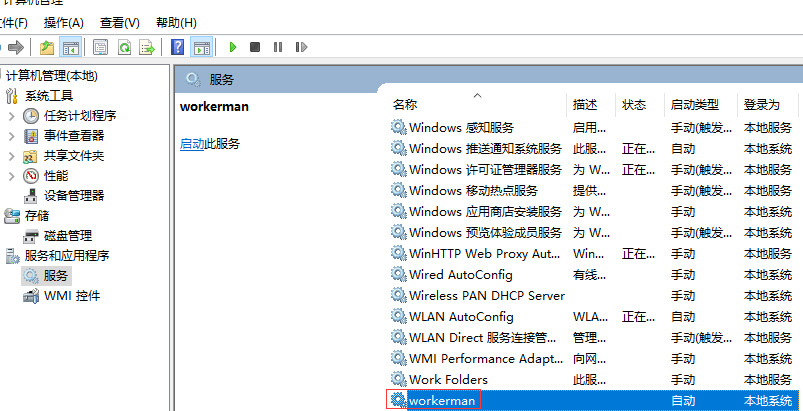Image resolution: width=803 pixels, height=411 pixels.
Task: Click the 启动 link to start workerman
Action: coord(192,144)
